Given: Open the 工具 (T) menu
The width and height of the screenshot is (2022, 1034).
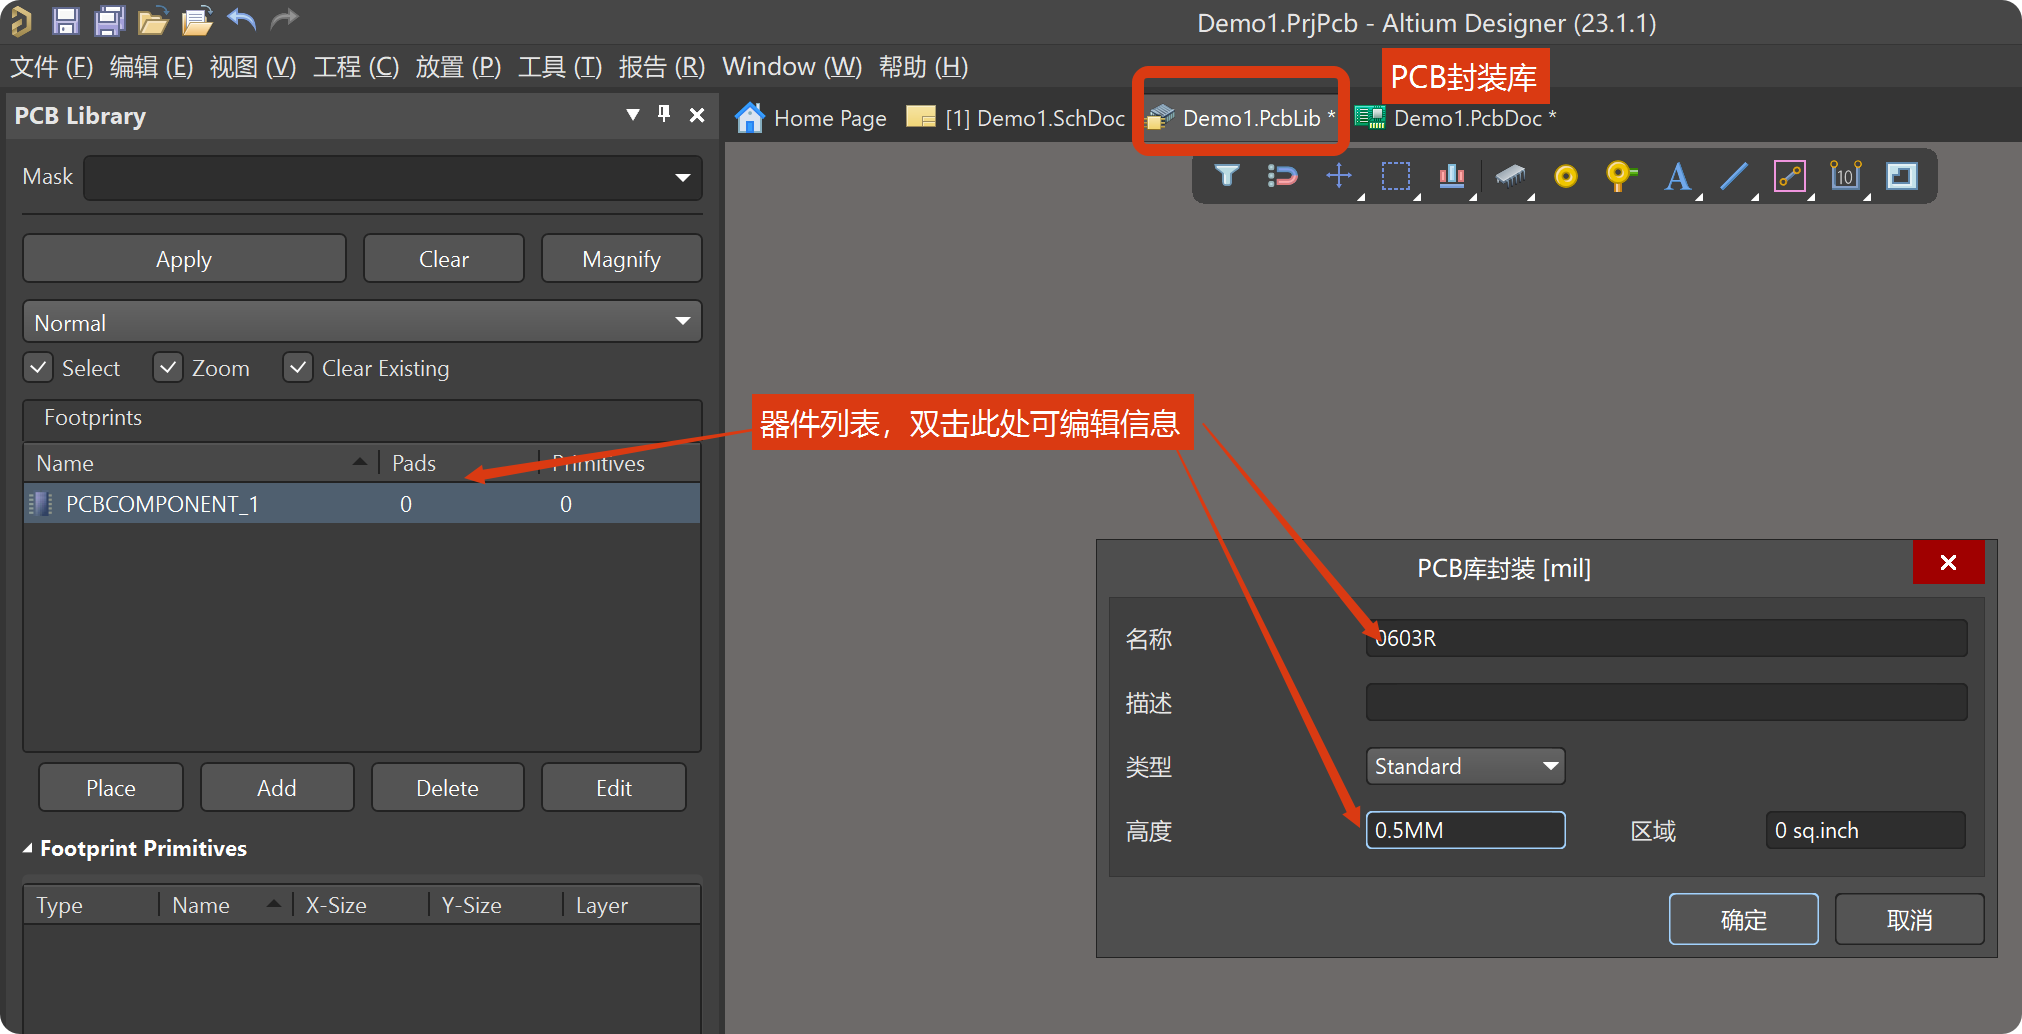Looking at the screenshot, I should point(560,67).
